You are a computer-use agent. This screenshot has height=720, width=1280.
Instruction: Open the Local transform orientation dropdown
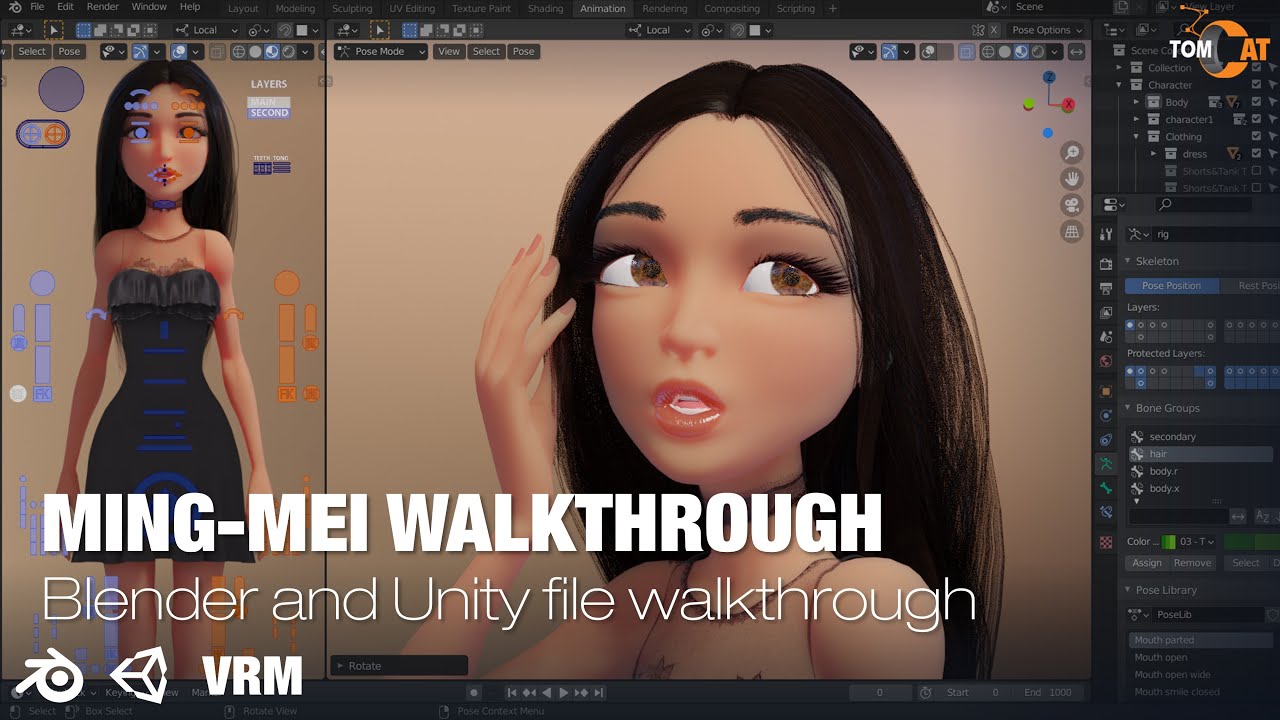pos(659,30)
